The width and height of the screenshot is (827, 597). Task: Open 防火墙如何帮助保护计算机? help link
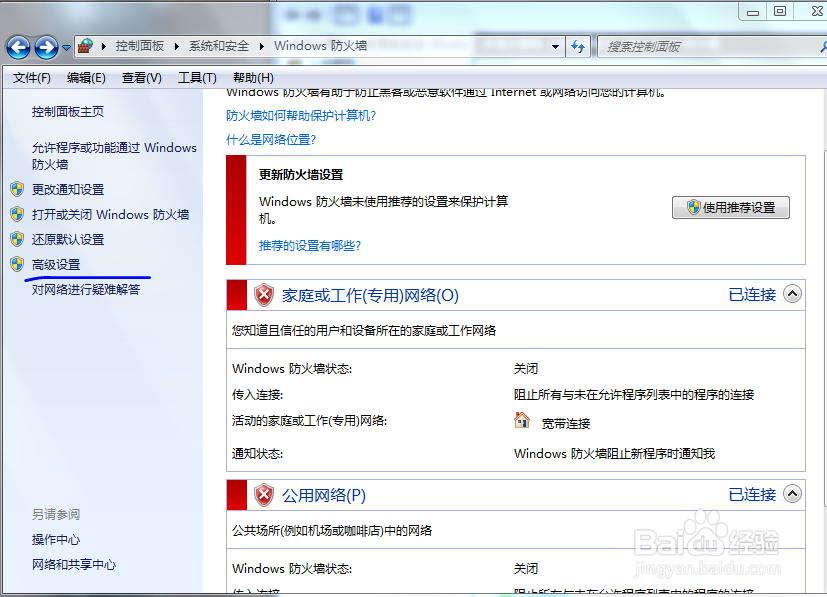click(301, 115)
